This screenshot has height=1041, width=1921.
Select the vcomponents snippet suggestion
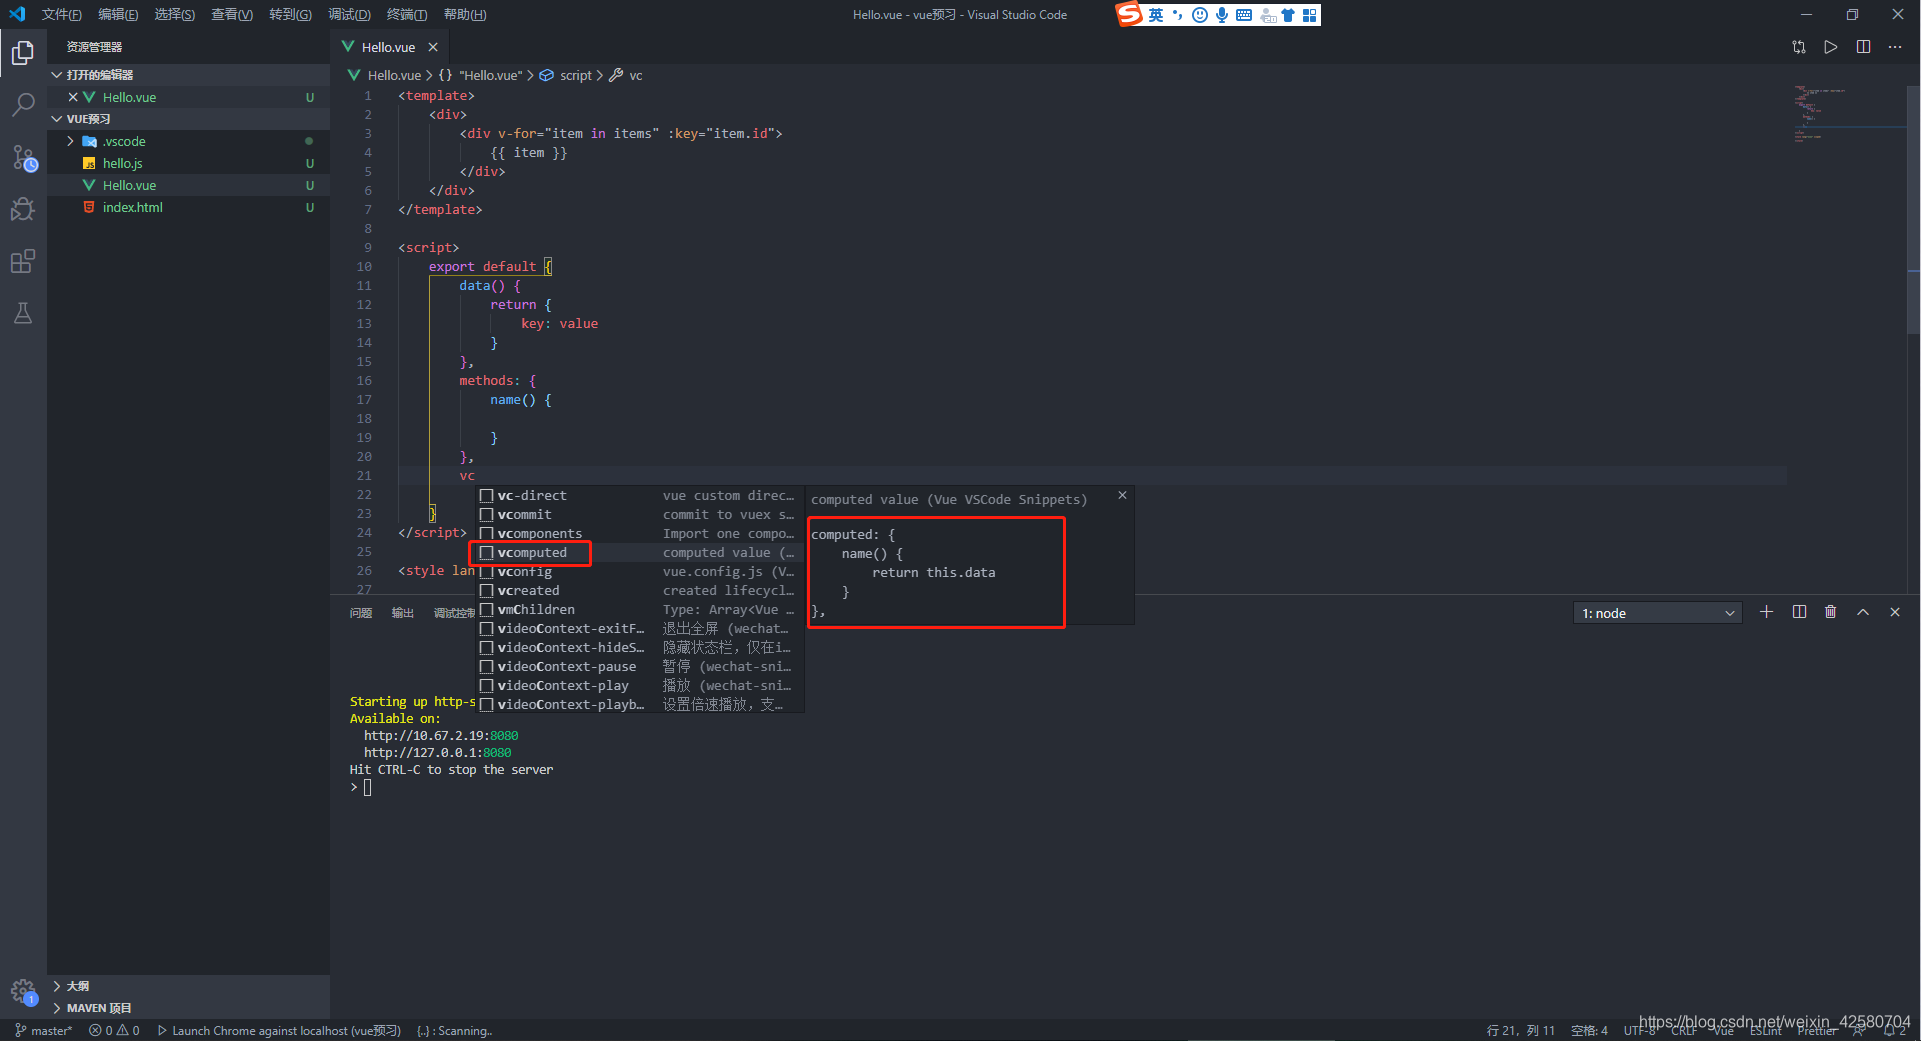pos(640,534)
